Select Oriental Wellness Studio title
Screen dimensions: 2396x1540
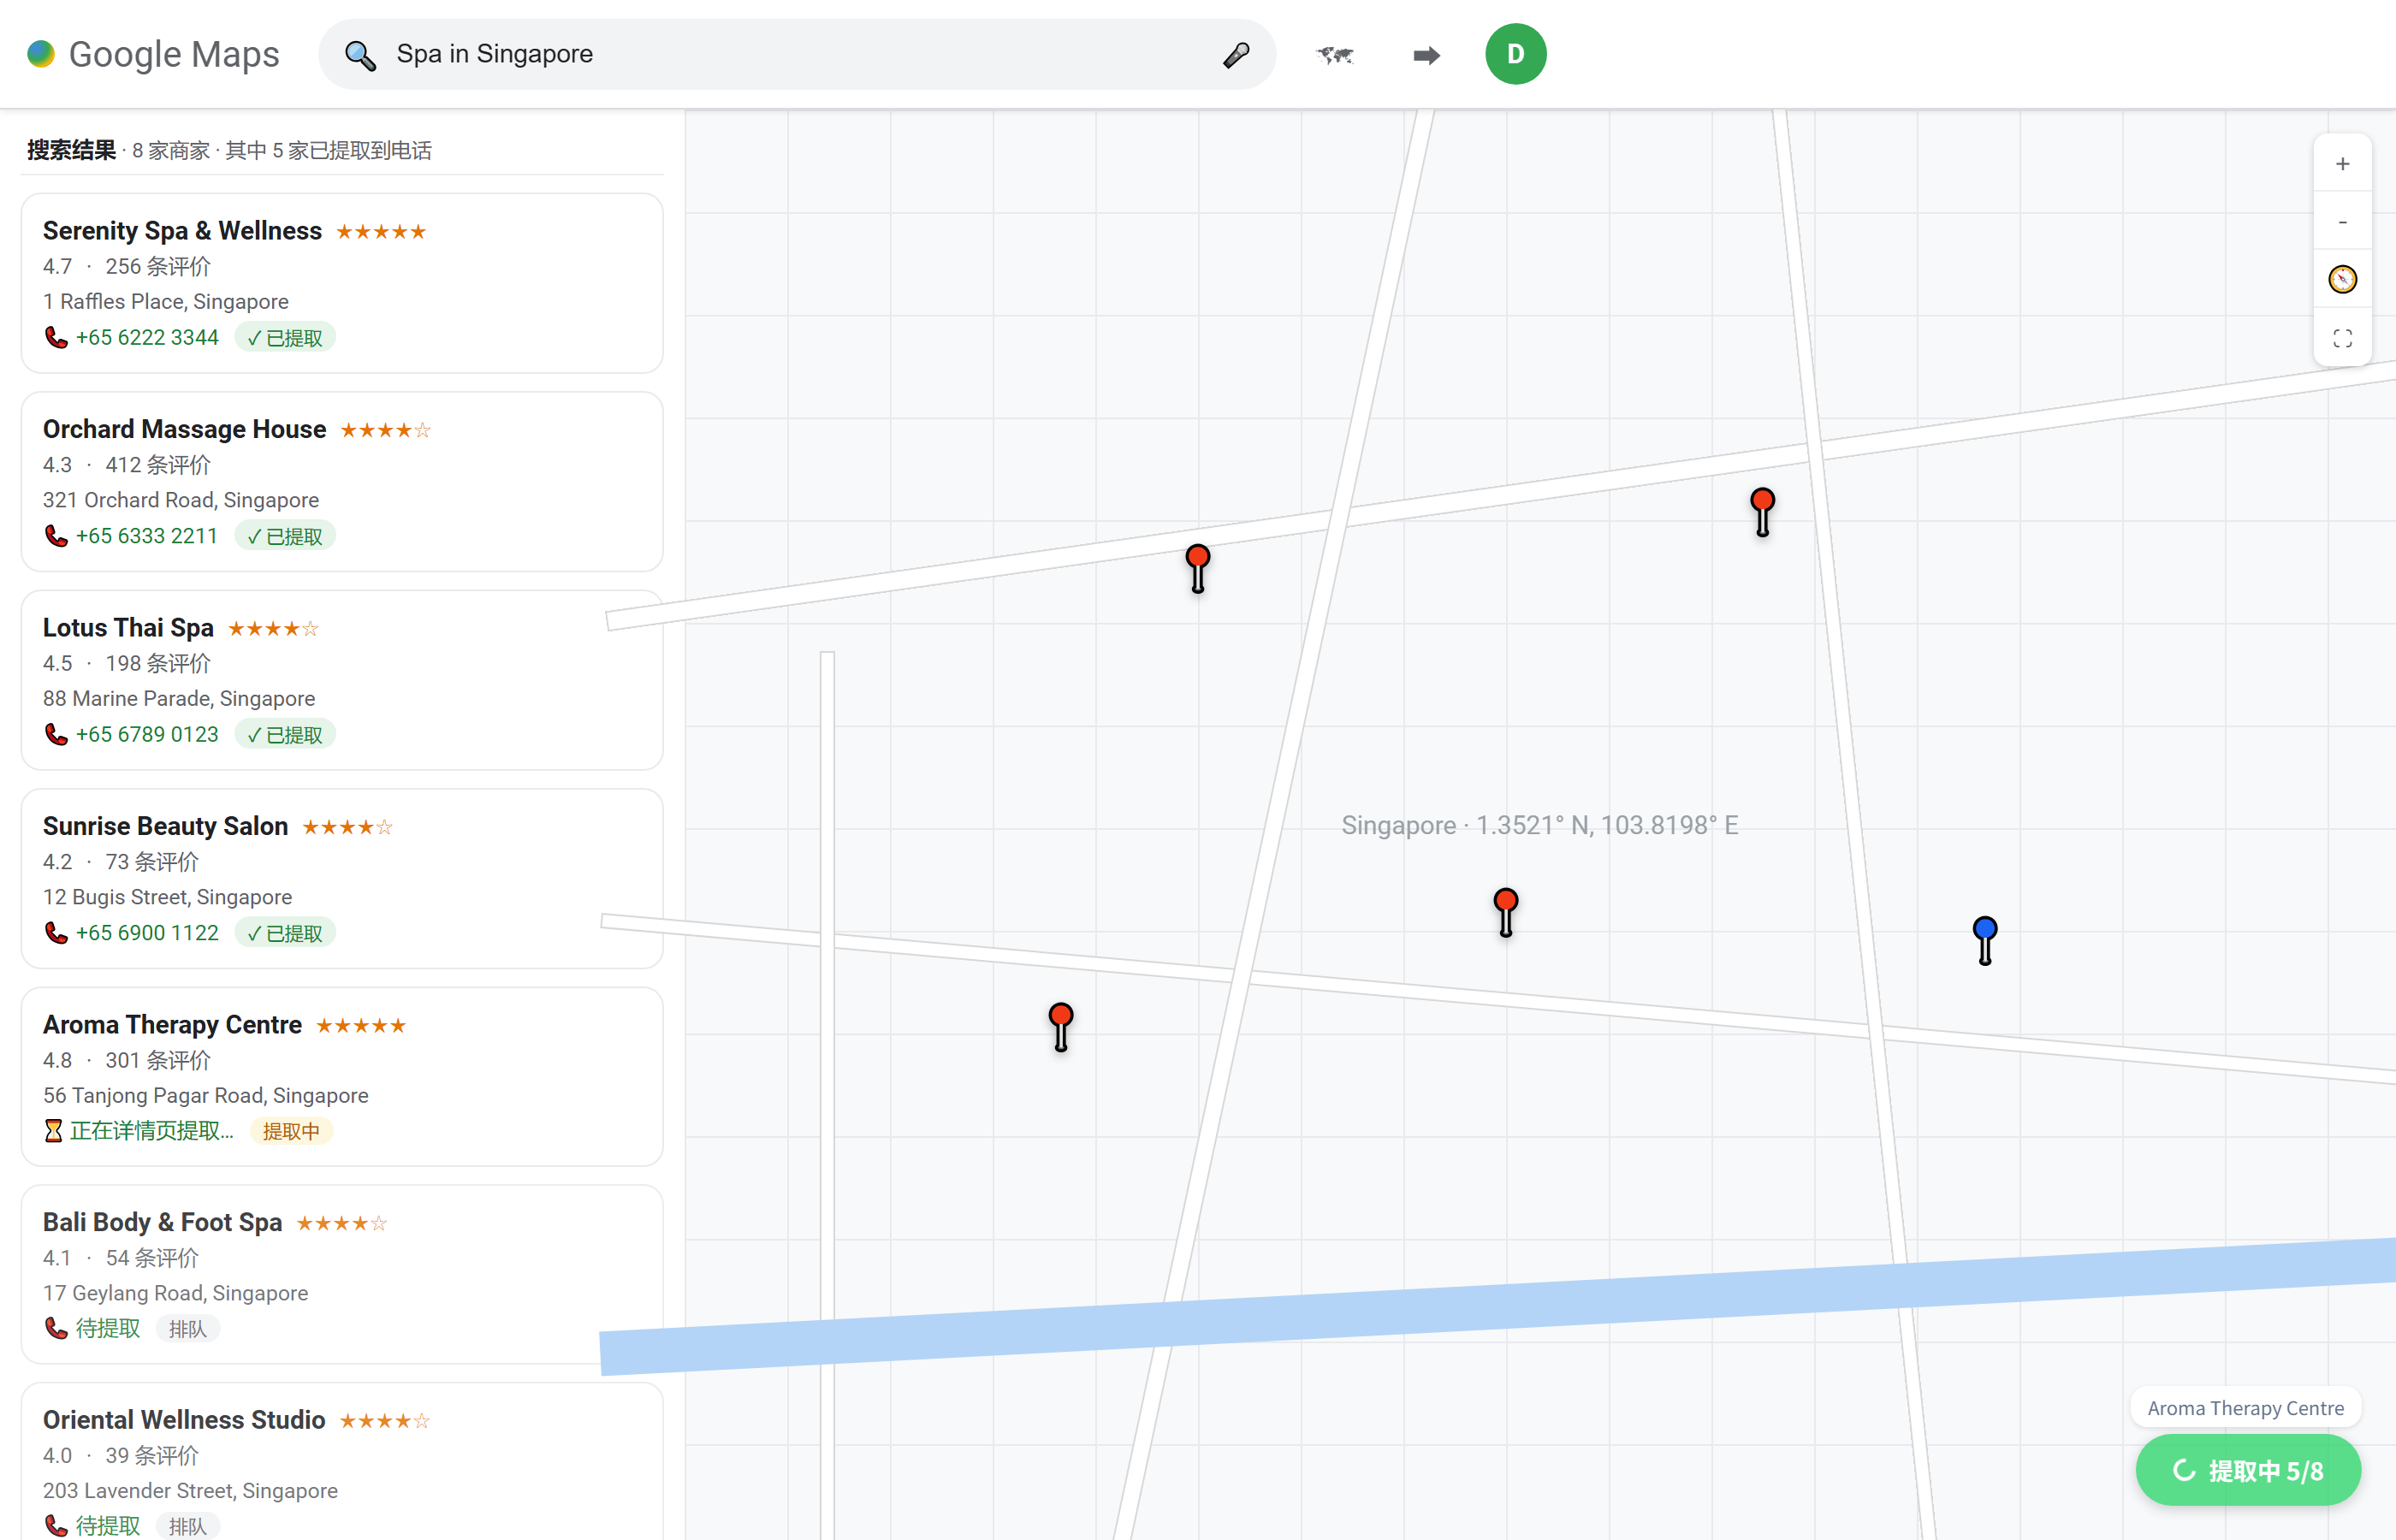184,1420
